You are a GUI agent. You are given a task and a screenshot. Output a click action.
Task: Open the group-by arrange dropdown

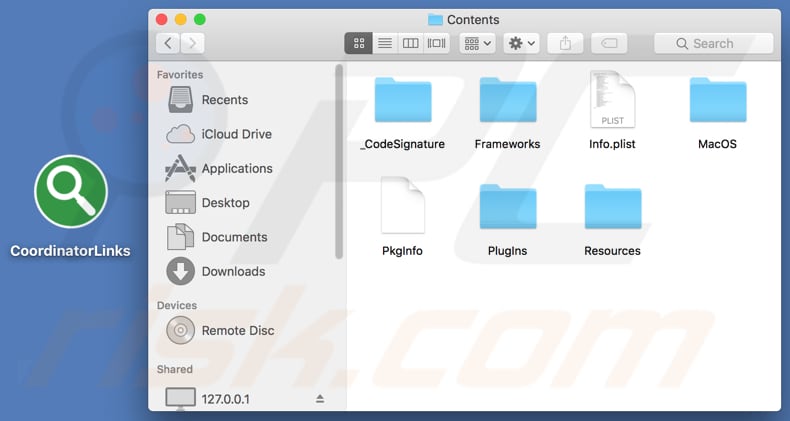[478, 43]
